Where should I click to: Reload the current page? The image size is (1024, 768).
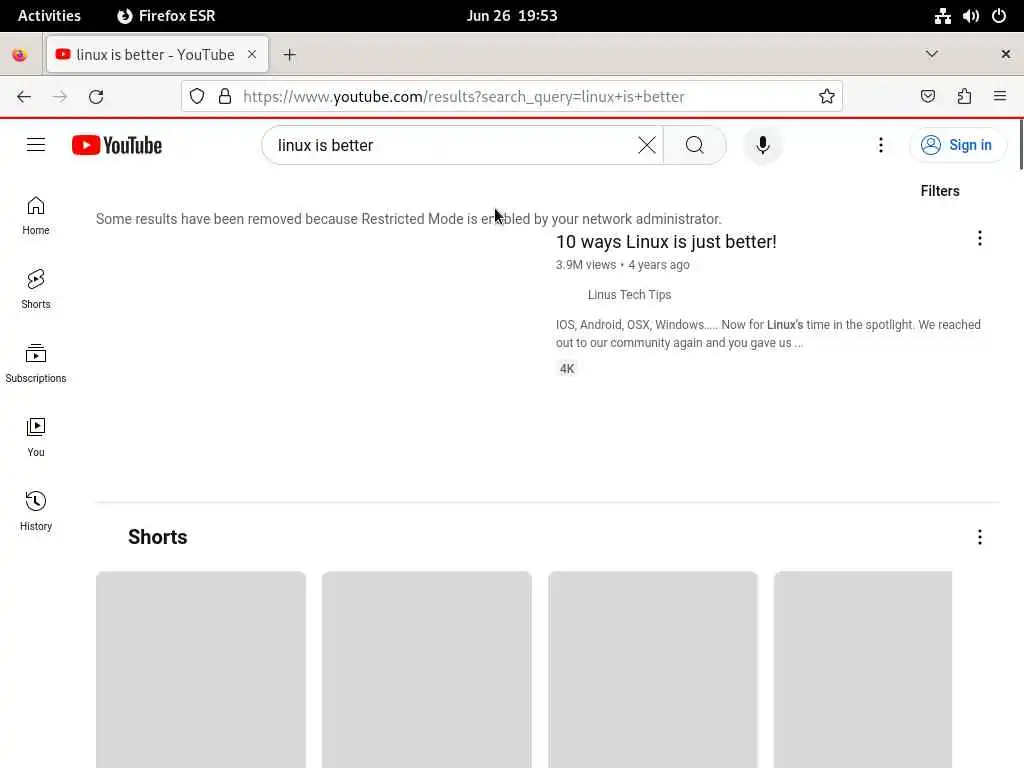pos(96,97)
